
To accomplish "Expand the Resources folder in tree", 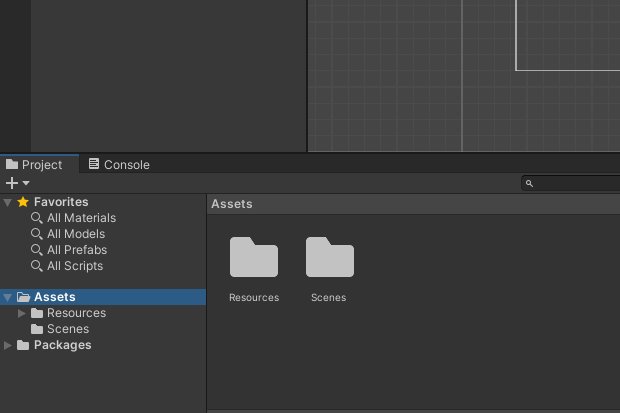I will [22, 313].
